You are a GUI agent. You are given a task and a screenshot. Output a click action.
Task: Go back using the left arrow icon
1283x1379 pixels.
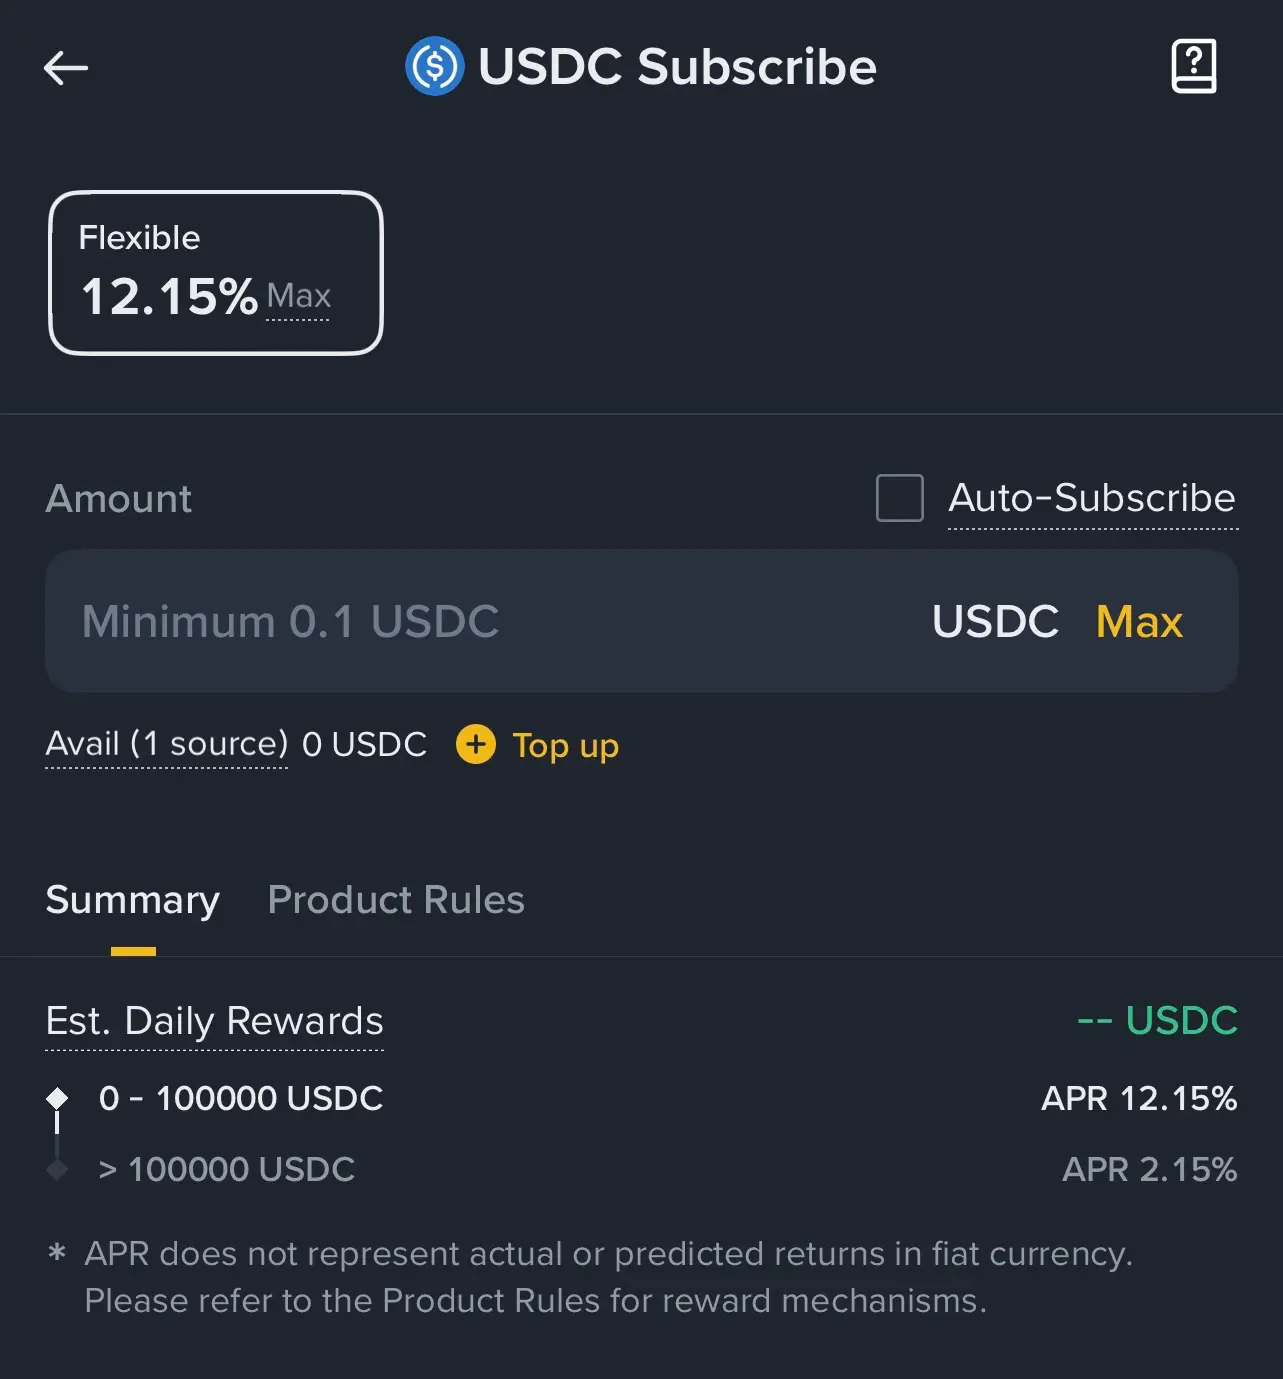(66, 68)
